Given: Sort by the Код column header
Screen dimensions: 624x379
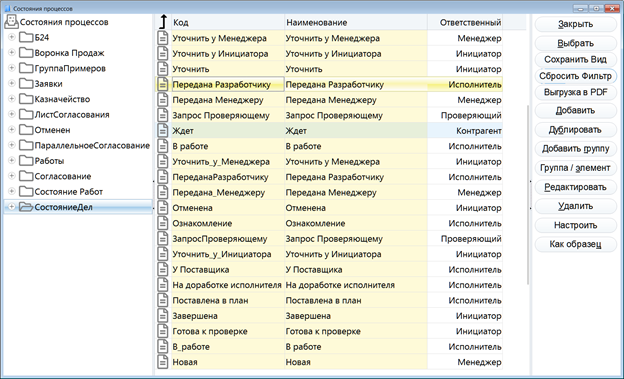Looking at the screenshot, I should pyautogui.click(x=228, y=22).
